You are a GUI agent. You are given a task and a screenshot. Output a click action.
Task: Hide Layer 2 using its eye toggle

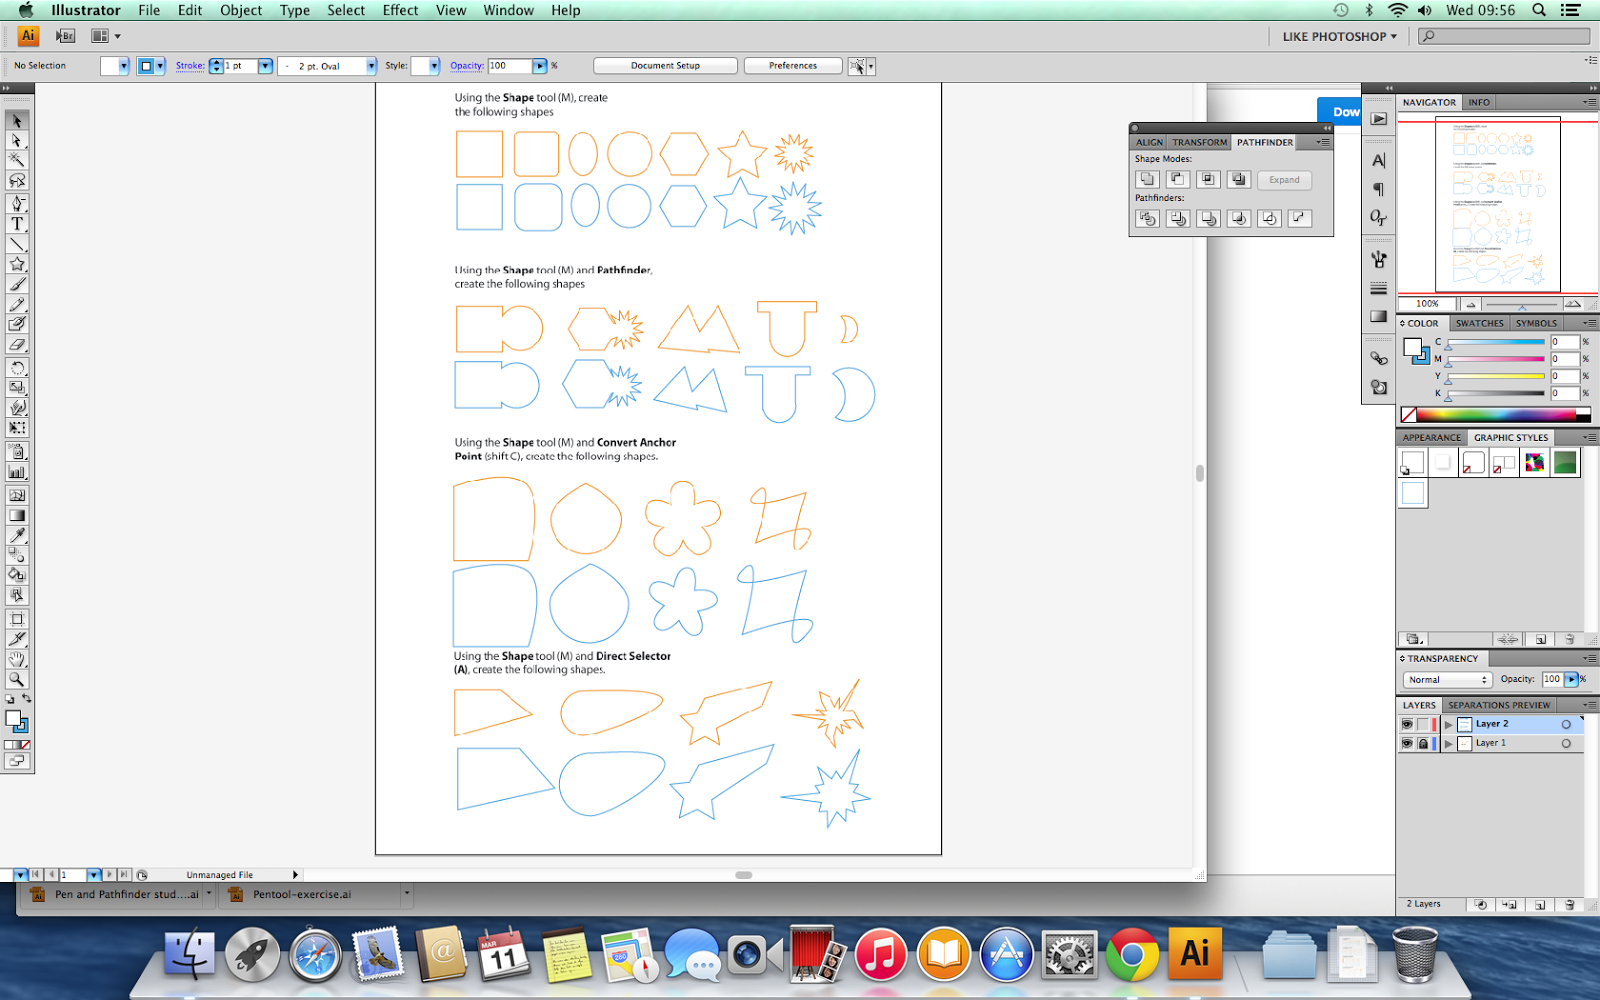(1405, 724)
